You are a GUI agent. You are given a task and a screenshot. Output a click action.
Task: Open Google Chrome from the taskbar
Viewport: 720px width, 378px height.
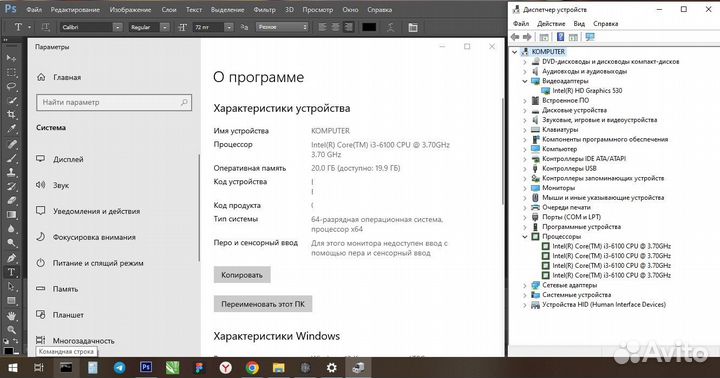tap(252, 367)
